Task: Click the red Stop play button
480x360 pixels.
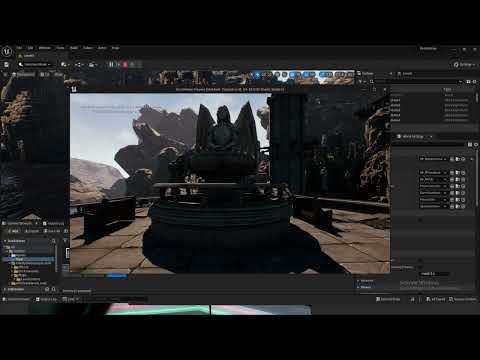Action: pyautogui.click(x=125, y=65)
